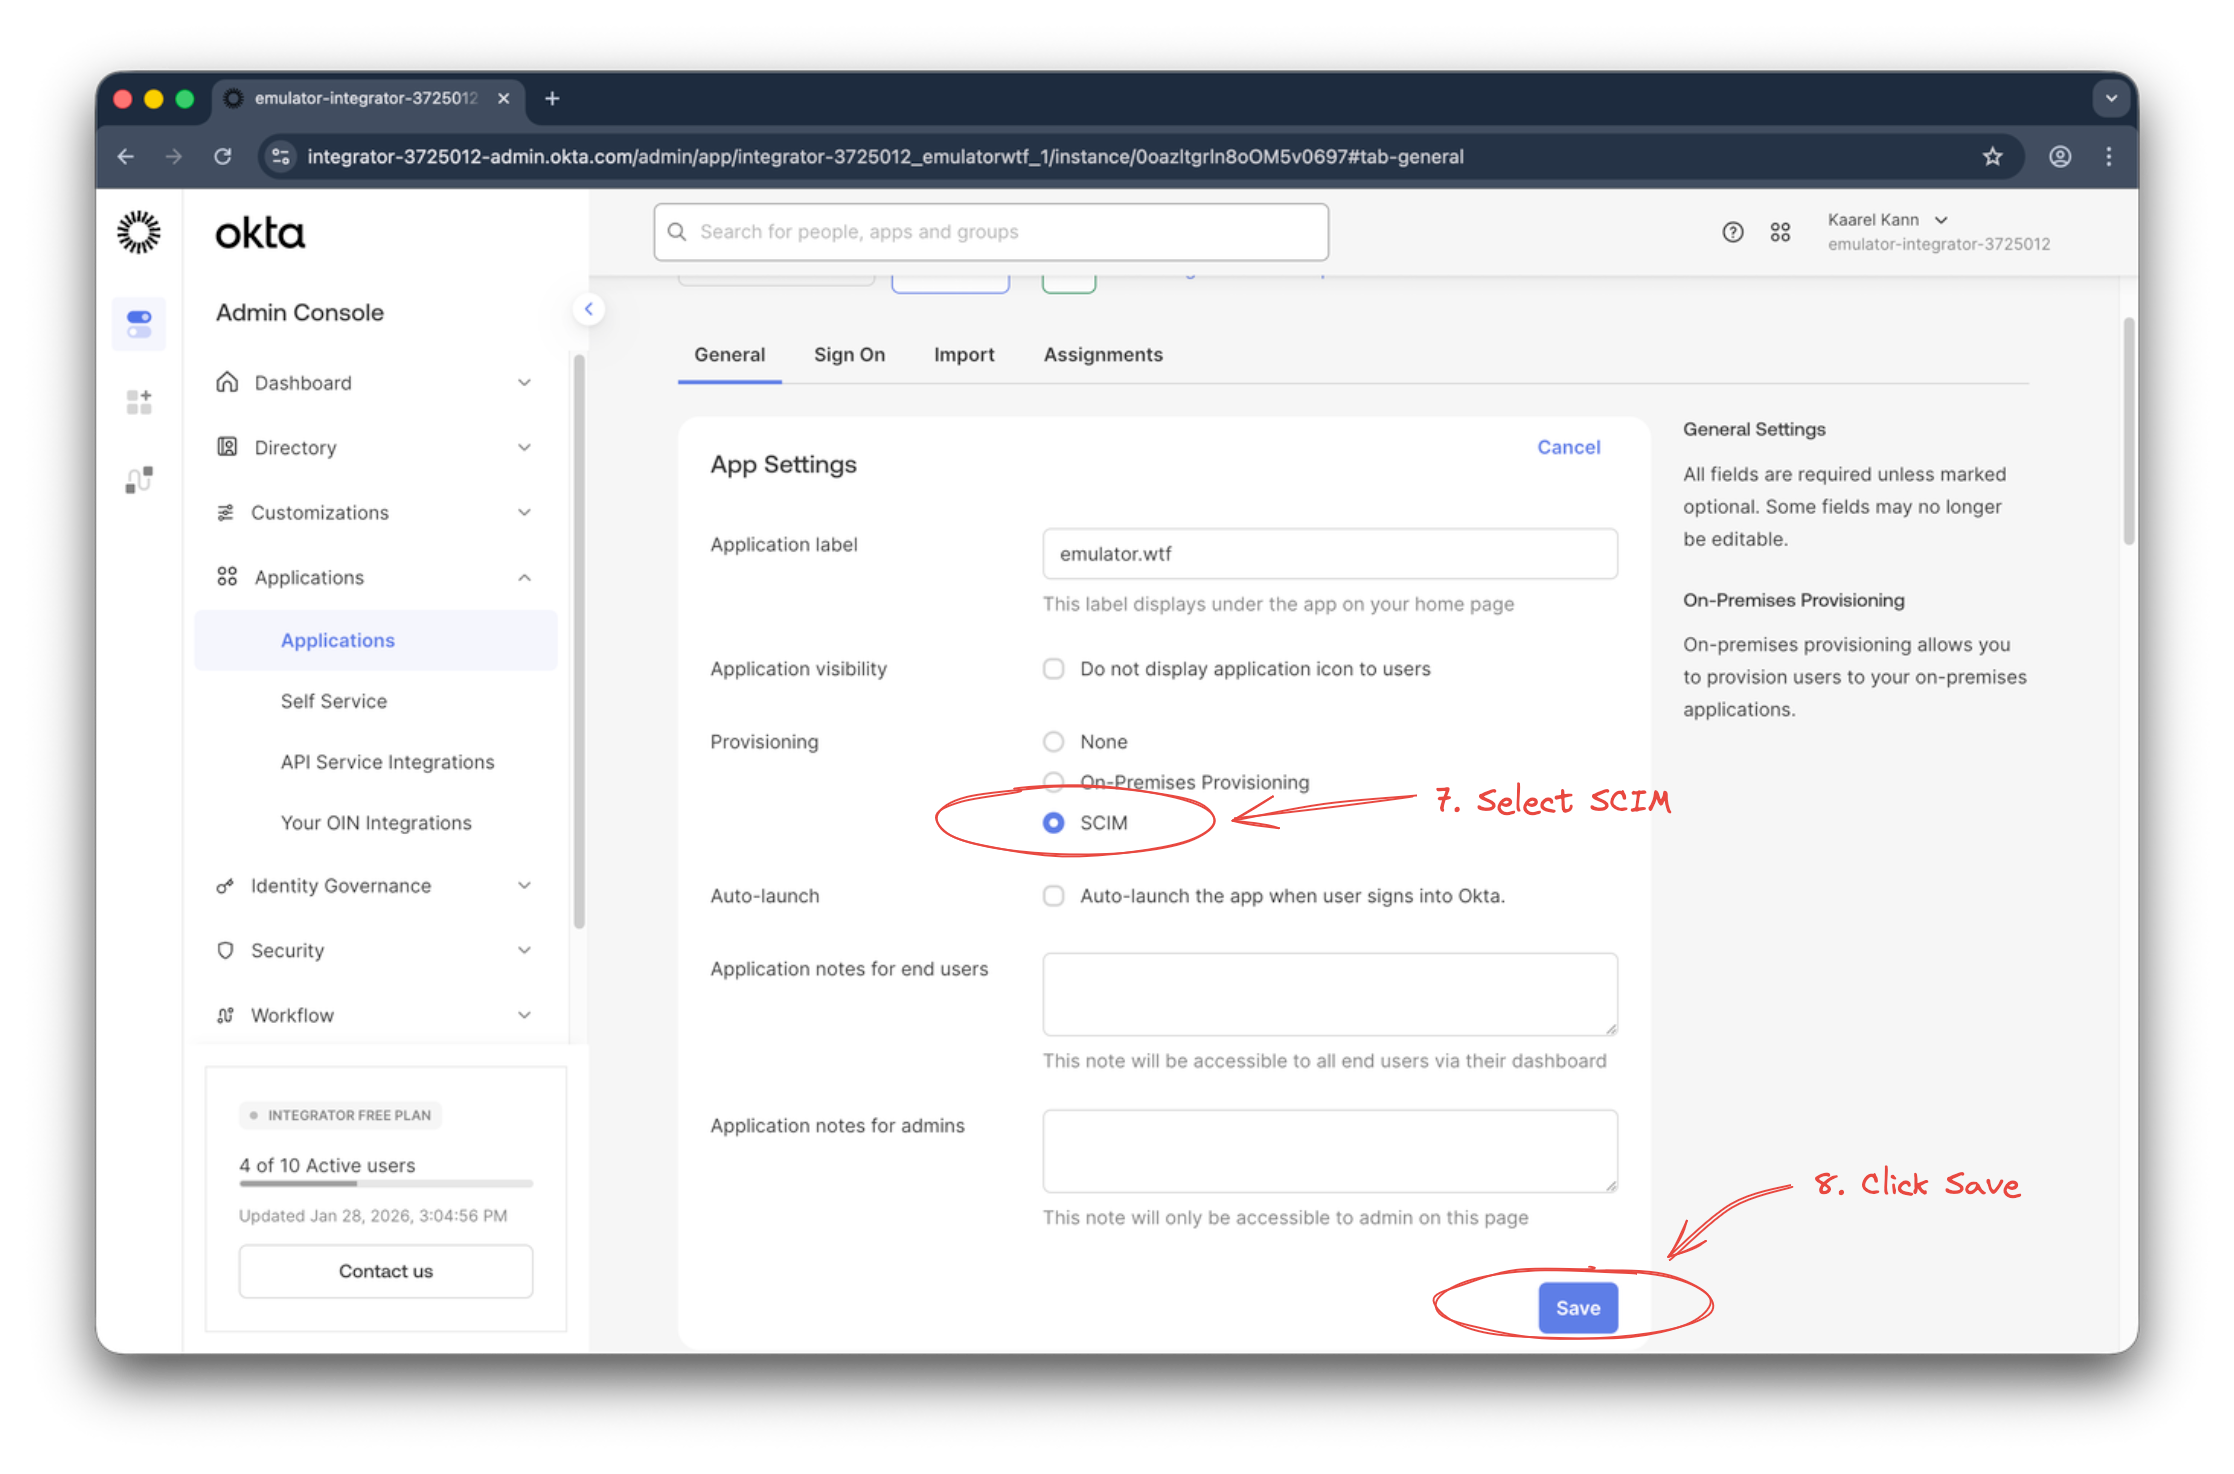Open the help question-mark icon in top bar
Image resolution: width=2234 pixels, height=1474 pixels.
click(x=1732, y=231)
